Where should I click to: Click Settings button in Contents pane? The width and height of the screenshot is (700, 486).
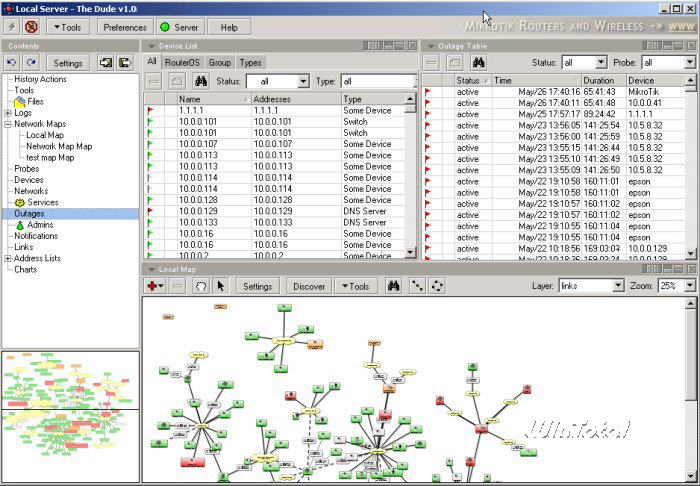(x=68, y=63)
